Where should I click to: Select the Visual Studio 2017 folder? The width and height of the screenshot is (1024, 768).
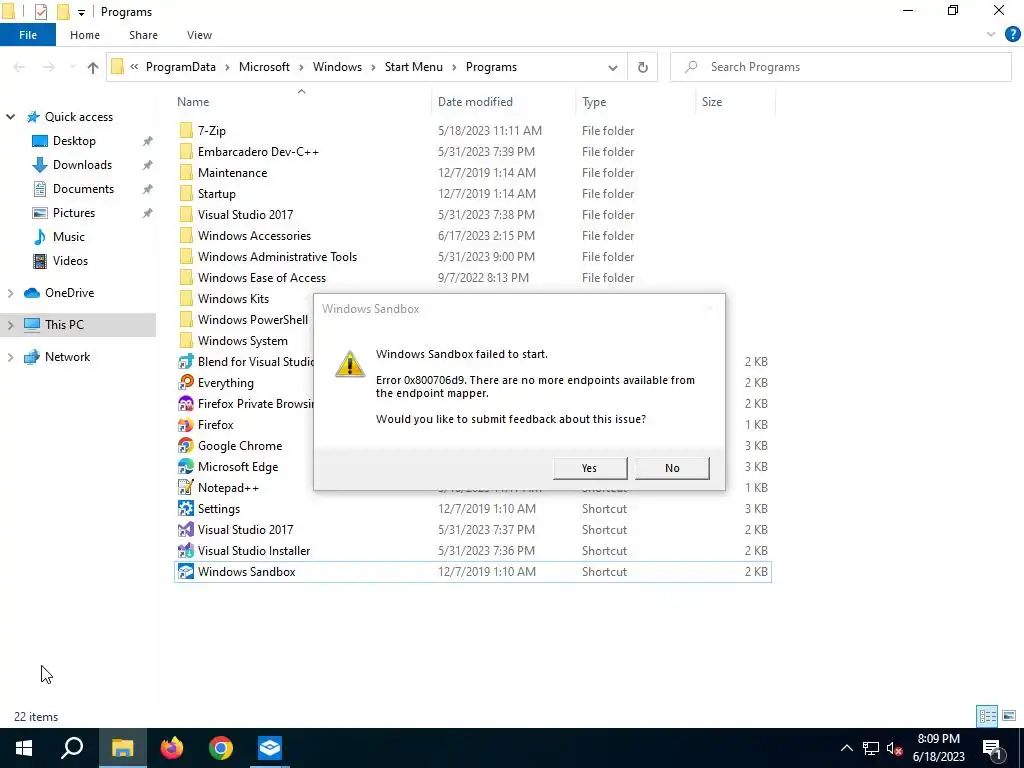click(245, 215)
